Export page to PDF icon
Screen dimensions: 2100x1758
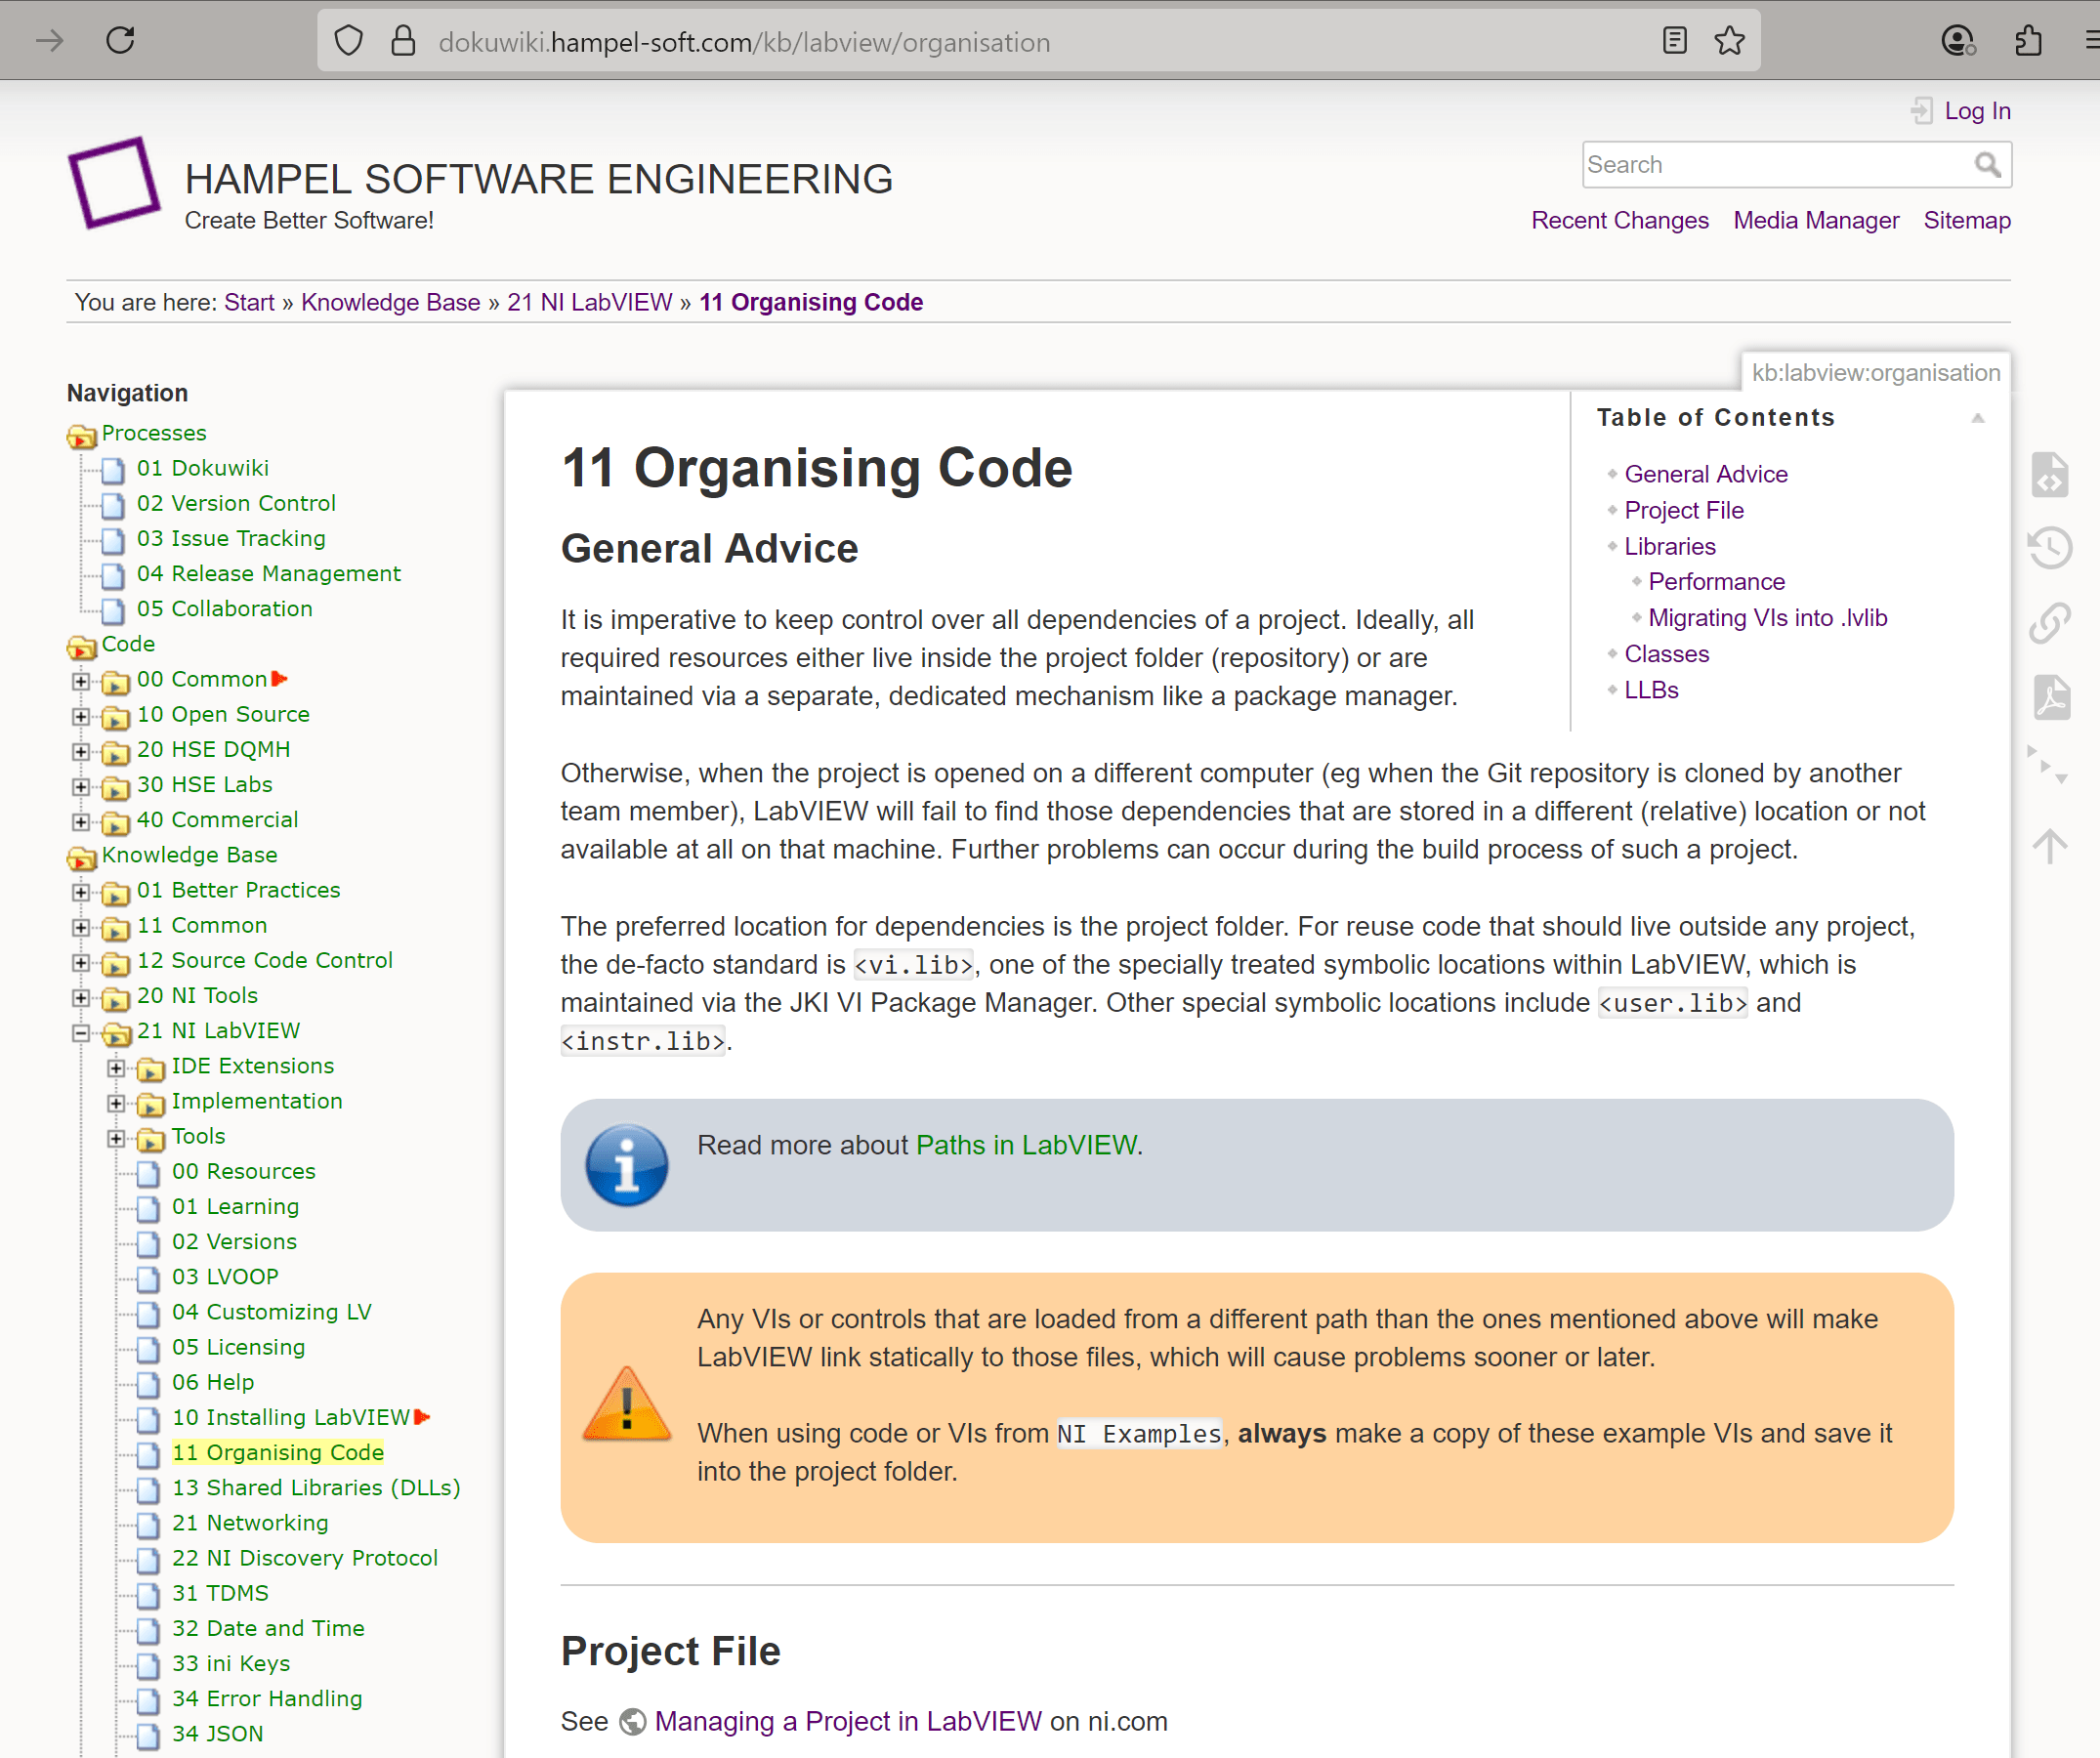2049,696
